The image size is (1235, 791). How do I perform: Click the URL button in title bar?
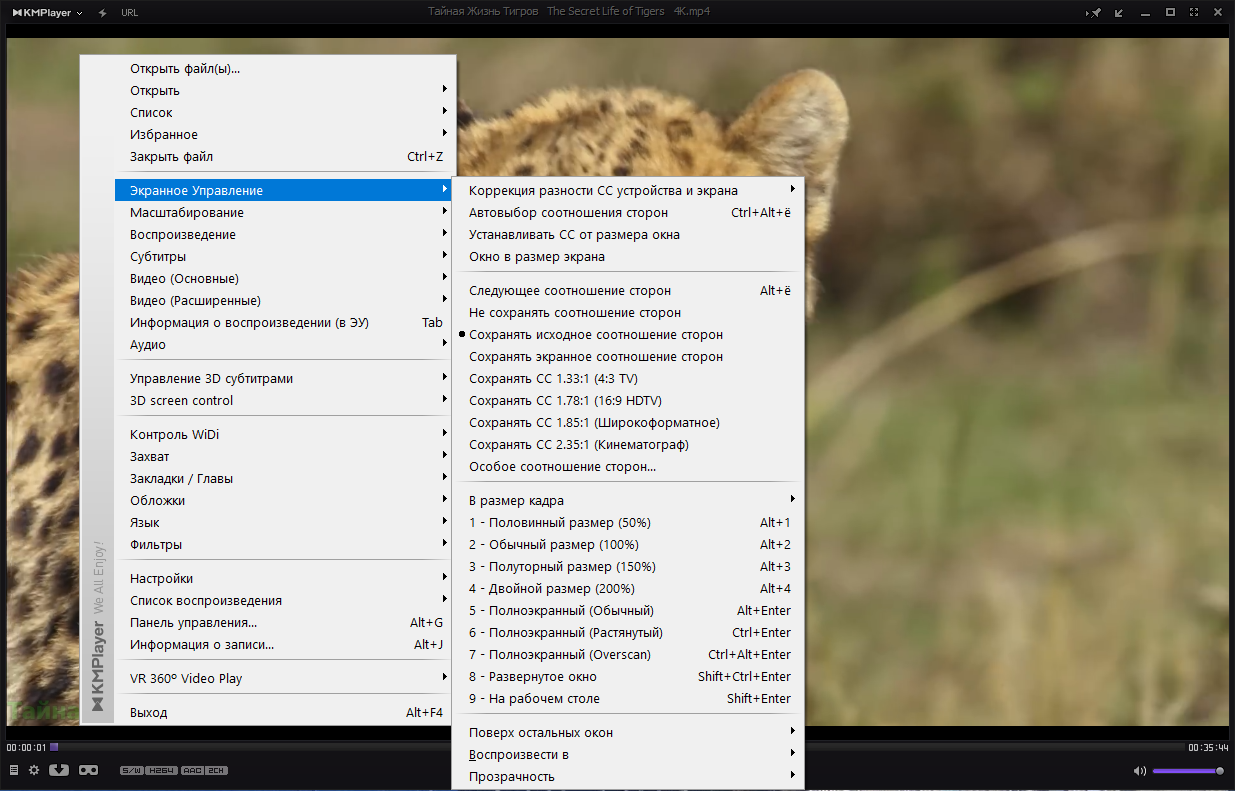tap(130, 13)
